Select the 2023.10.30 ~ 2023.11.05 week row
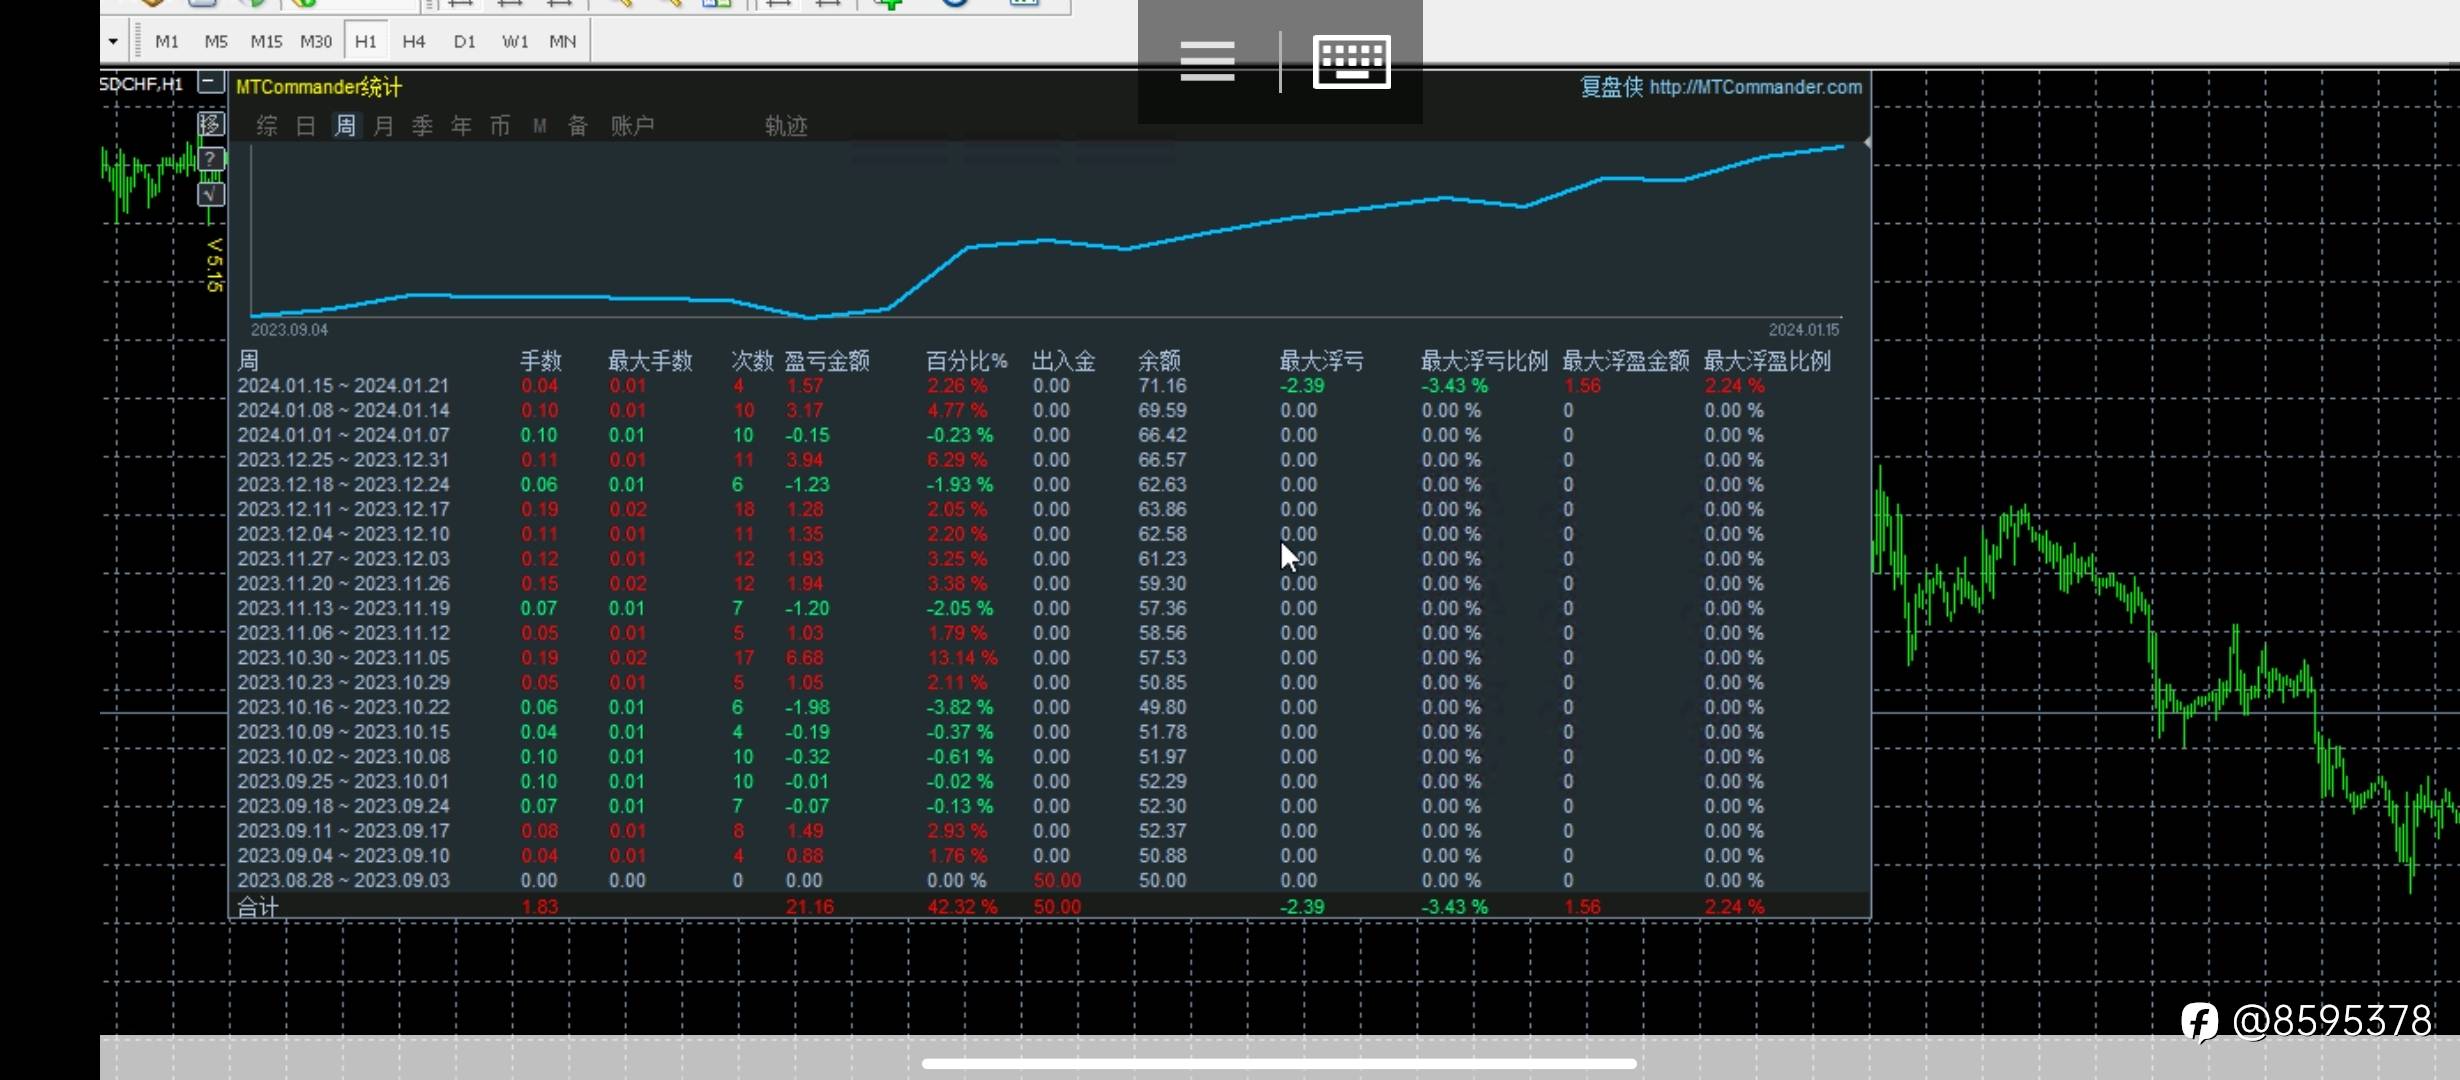This screenshot has height=1080, width=2460. click(x=343, y=658)
